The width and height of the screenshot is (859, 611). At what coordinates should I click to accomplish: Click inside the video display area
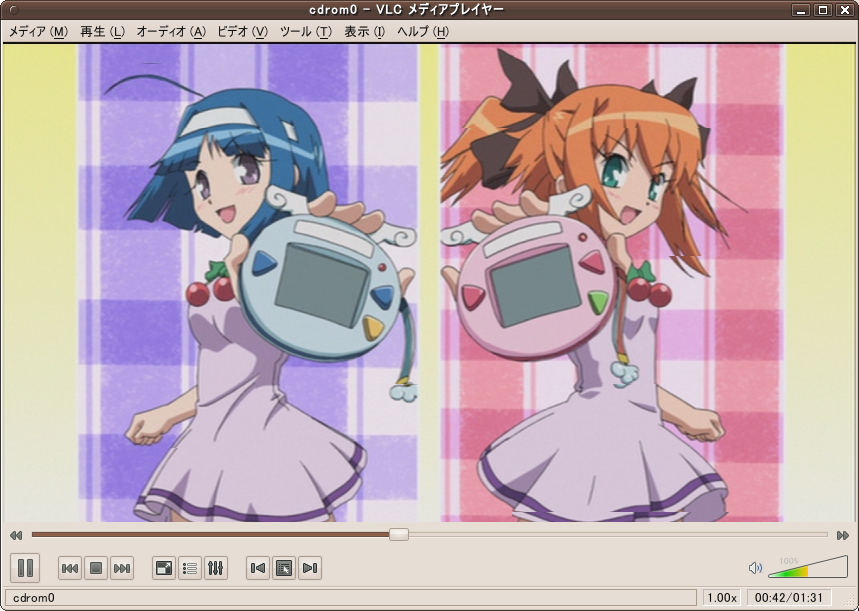pyautogui.click(x=430, y=283)
